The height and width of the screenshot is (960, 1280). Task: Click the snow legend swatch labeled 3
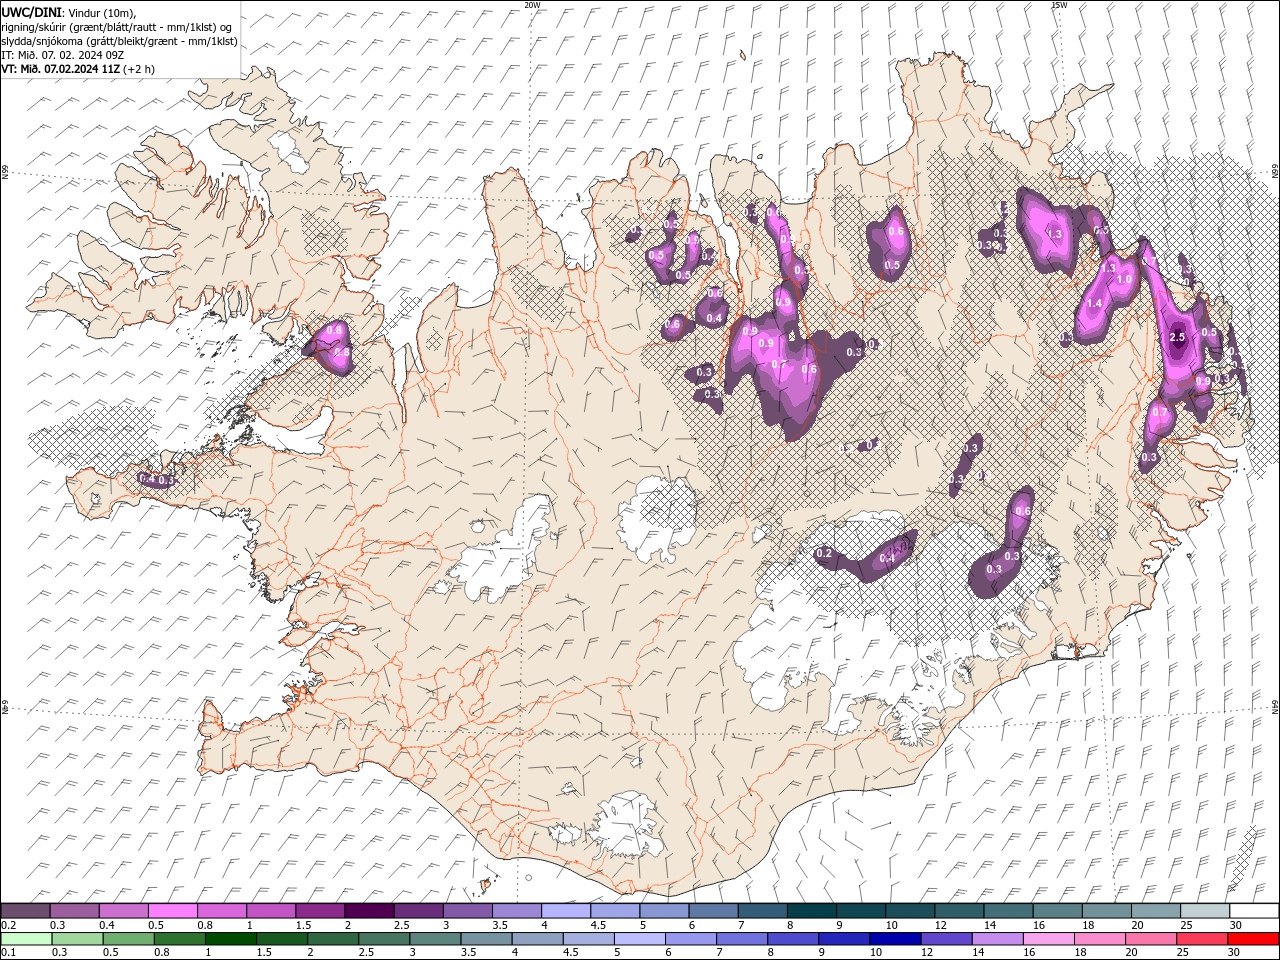[x=467, y=911]
